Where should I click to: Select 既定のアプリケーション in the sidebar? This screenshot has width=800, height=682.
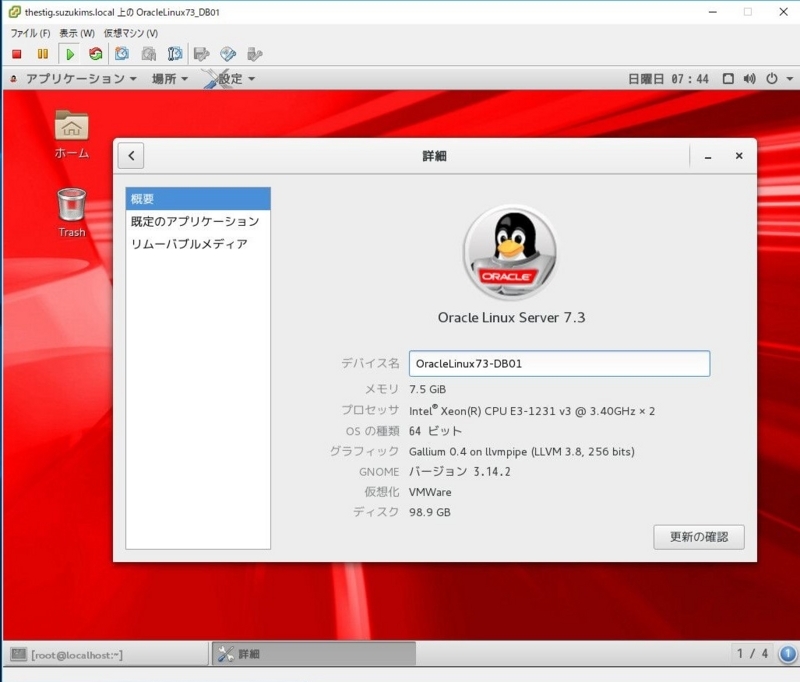pyautogui.click(x=198, y=221)
